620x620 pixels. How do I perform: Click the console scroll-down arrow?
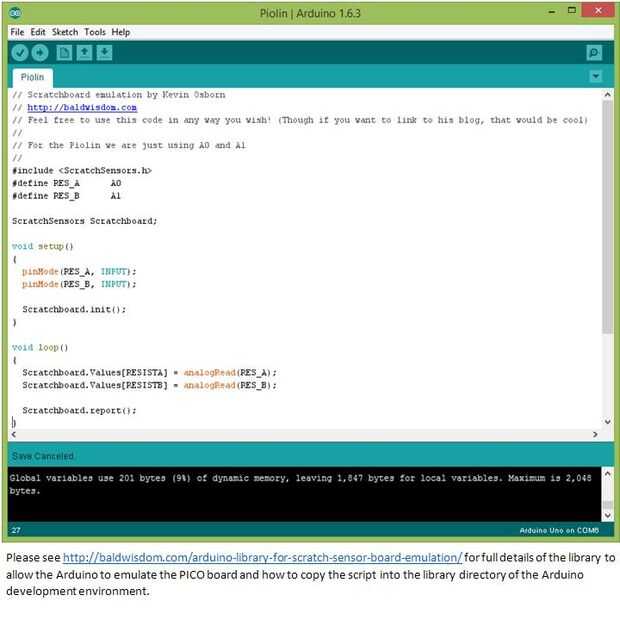[x=608, y=515]
